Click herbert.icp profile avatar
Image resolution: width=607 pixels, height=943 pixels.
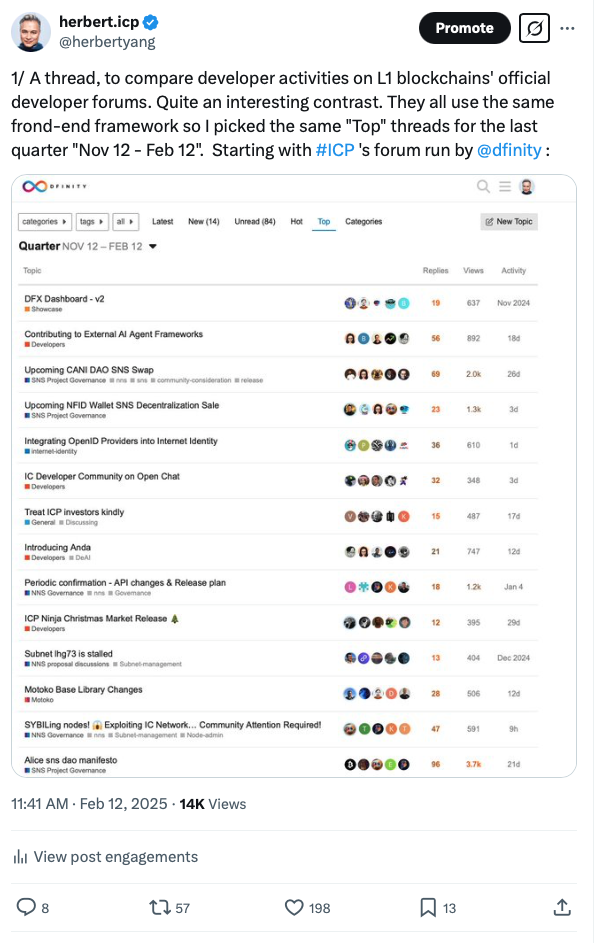[31, 31]
